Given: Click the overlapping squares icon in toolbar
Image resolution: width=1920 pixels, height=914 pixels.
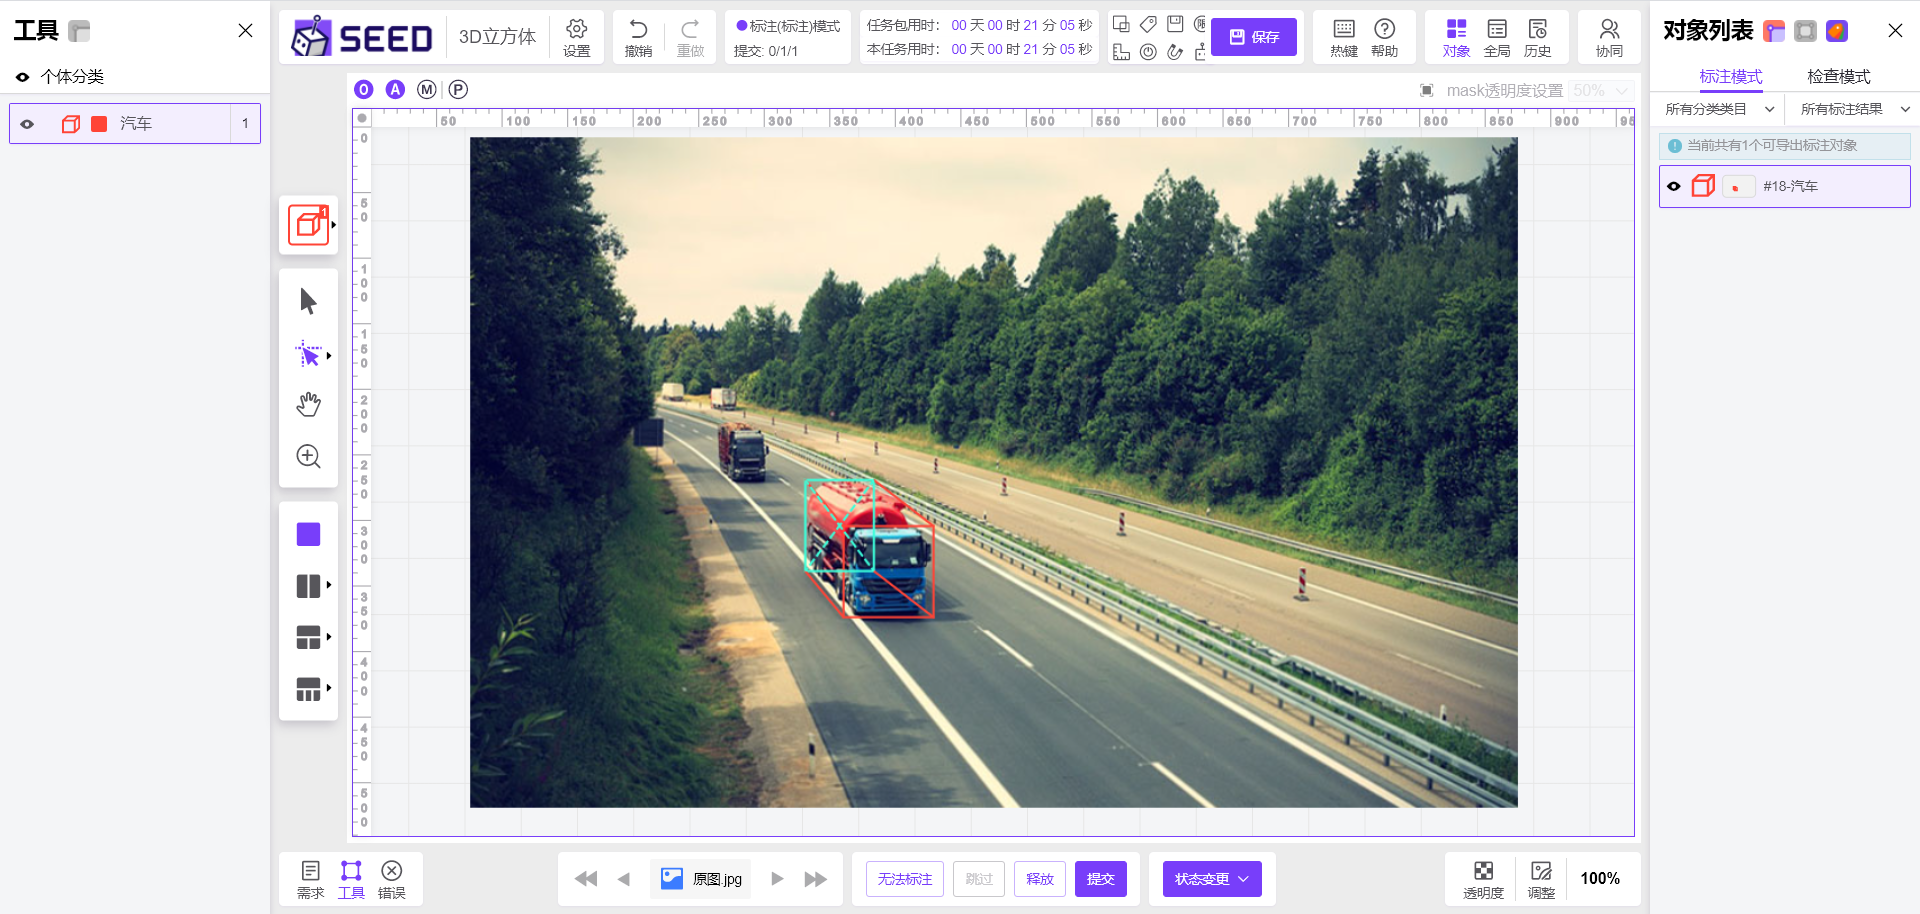Looking at the screenshot, I should (1121, 24).
